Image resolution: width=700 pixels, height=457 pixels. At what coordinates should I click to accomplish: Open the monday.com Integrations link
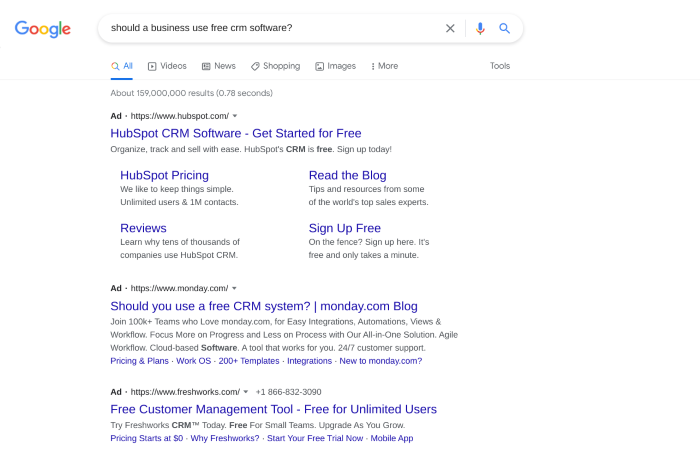pyautogui.click(x=309, y=361)
